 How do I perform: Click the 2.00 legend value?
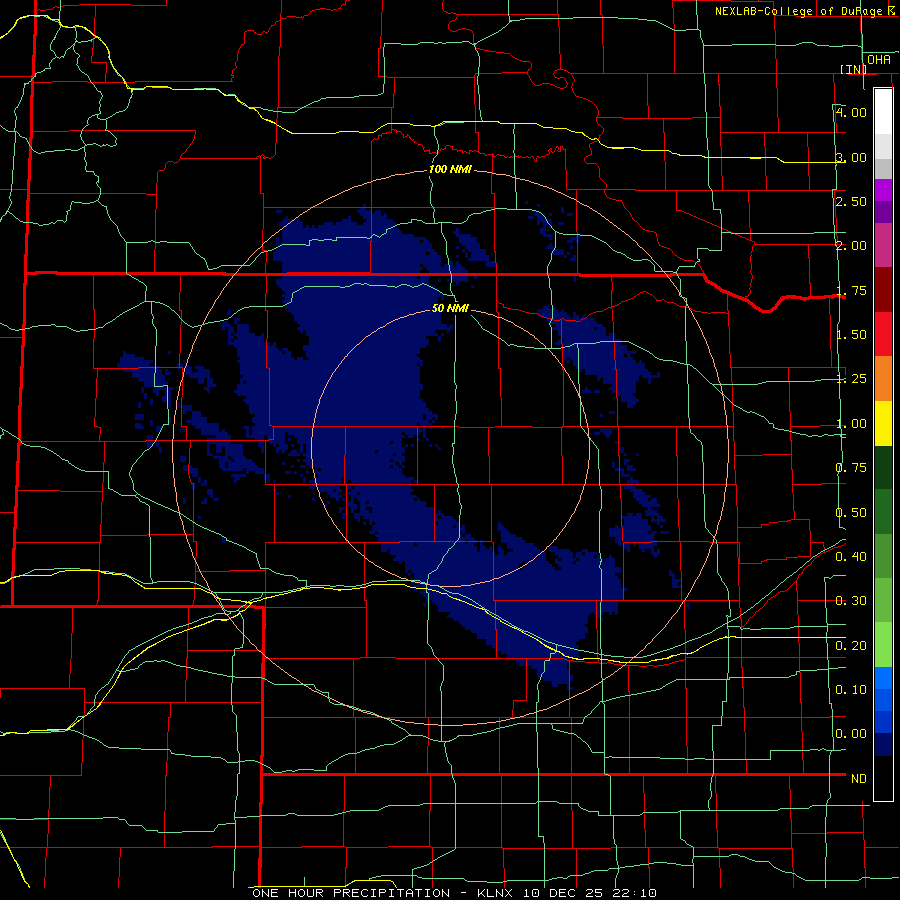tap(851, 246)
